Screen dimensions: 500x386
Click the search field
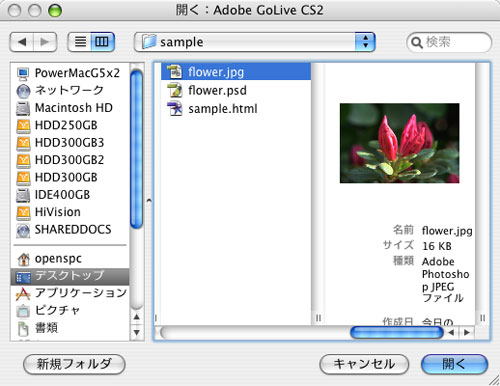[449, 42]
